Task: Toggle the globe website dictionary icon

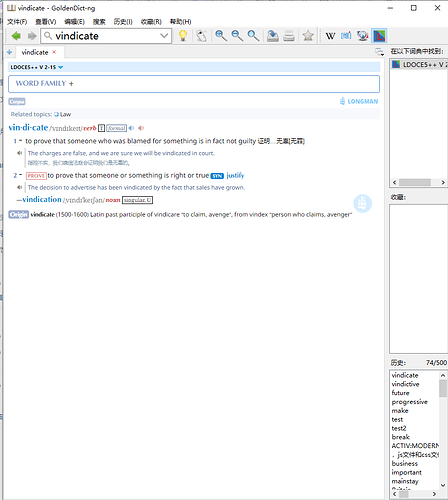Action: tap(363, 36)
